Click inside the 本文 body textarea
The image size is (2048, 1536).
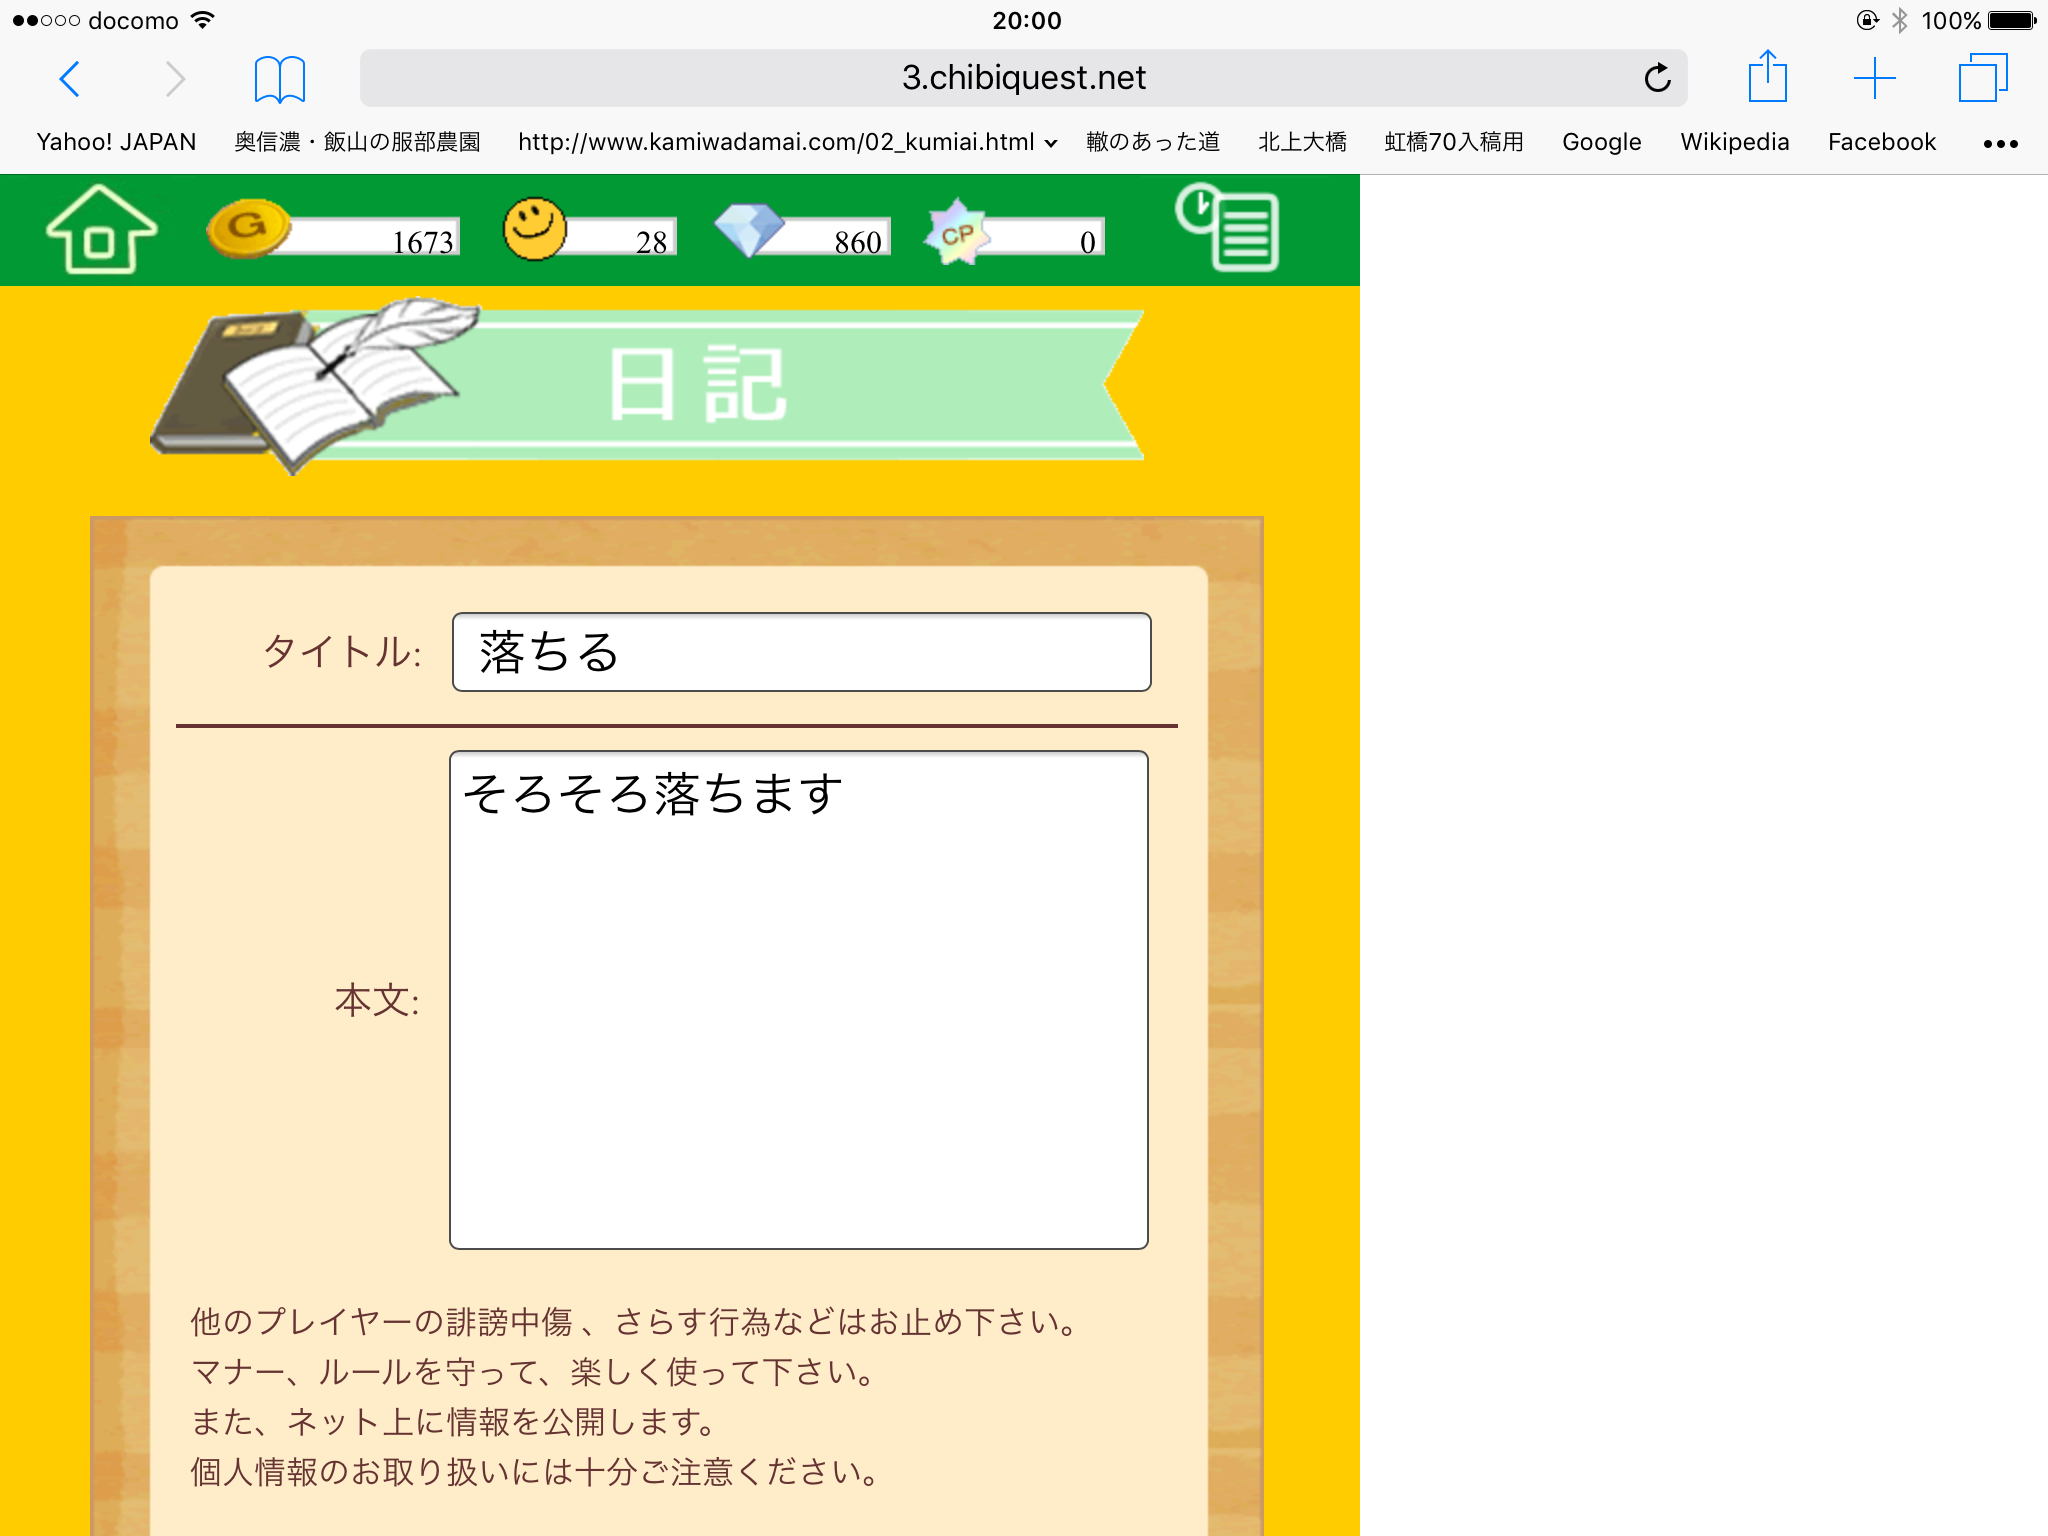(x=798, y=1000)
